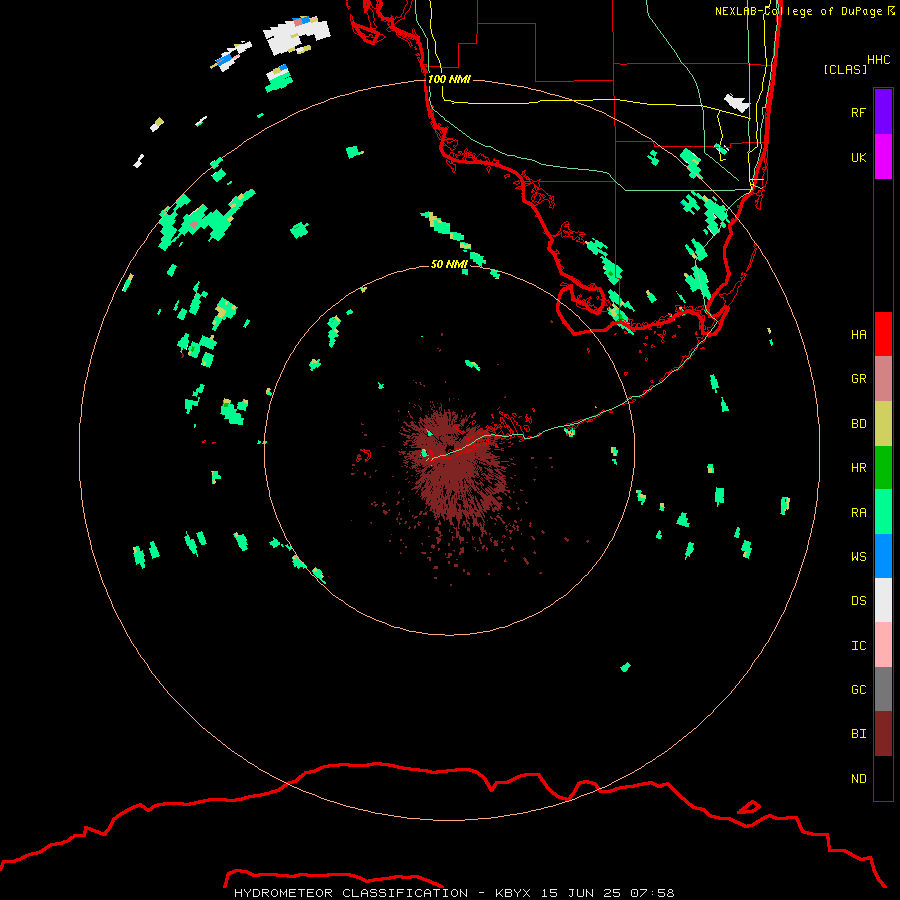The height and width of the screenshot is (900, 900).
Task: Select the BD yellow legend swatch
Action: [x=883, y=424]
